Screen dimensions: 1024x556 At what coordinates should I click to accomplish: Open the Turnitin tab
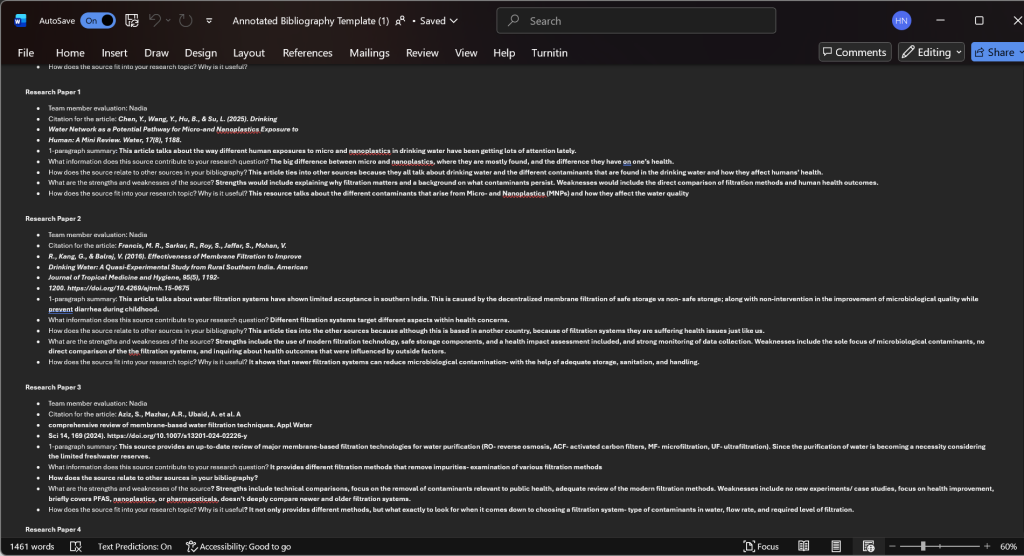(549, 53)
